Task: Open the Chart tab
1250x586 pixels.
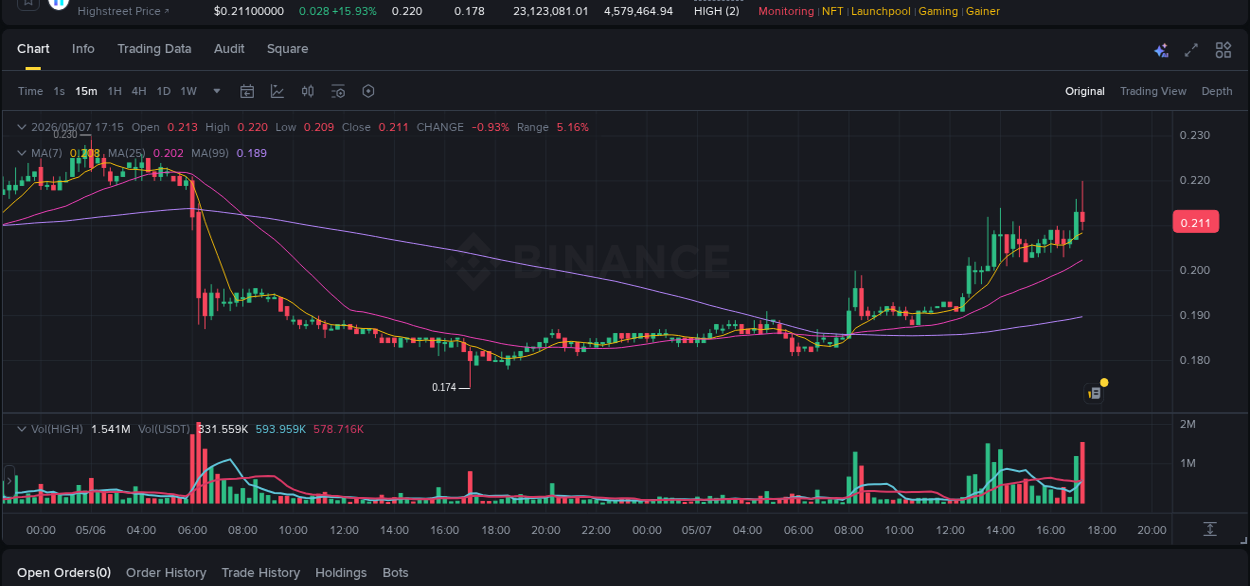Action: tap(33, 49)
